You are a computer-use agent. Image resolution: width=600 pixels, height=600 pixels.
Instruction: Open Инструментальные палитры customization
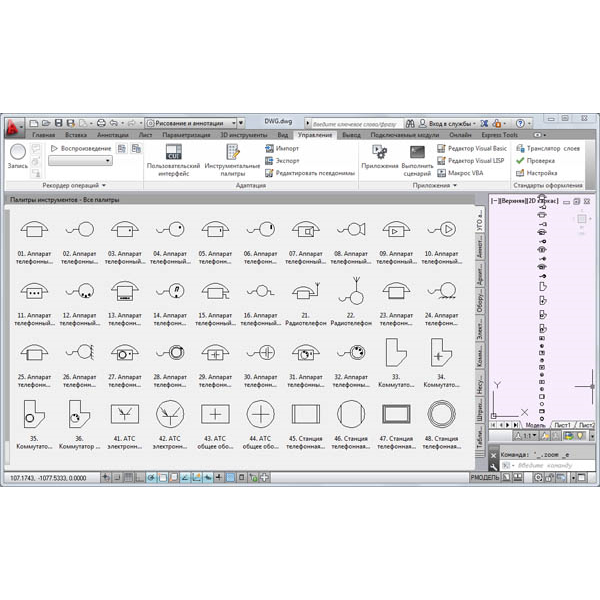coord(232,160)
